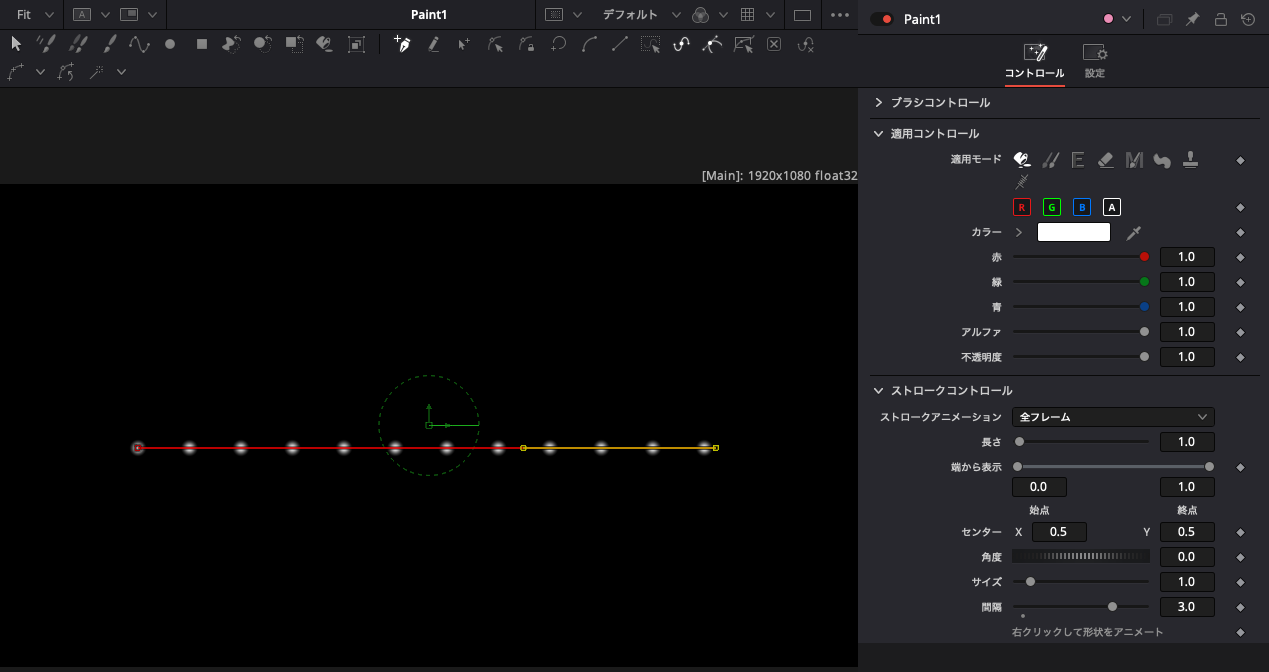Select the single Stroke brush tool
Viewport: 1269px width, 672px height.
[x=109, y=44]
